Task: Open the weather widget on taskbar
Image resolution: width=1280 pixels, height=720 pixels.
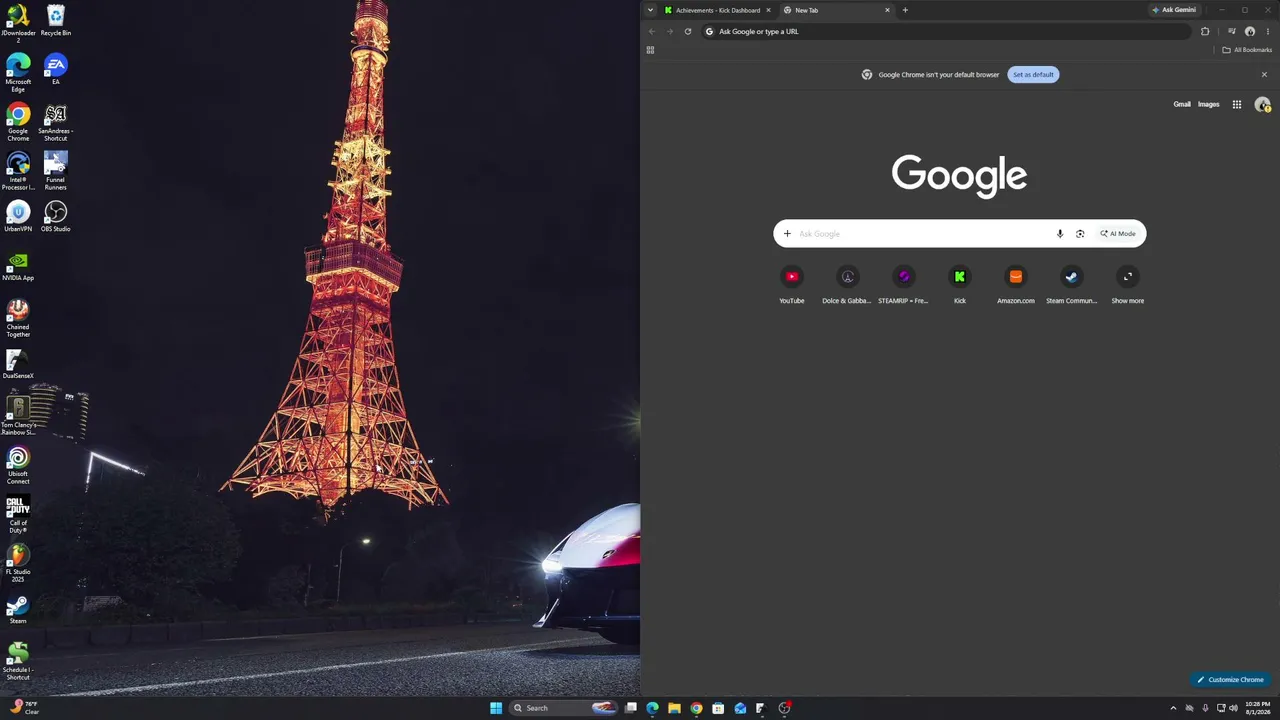Action: click(25, 708)
